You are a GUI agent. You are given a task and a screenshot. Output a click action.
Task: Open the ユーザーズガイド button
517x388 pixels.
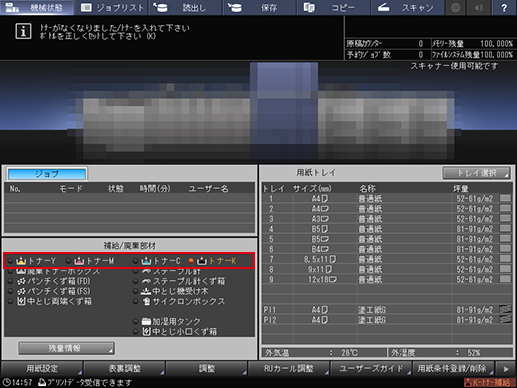pyautogui.click(x=371, y=369)
